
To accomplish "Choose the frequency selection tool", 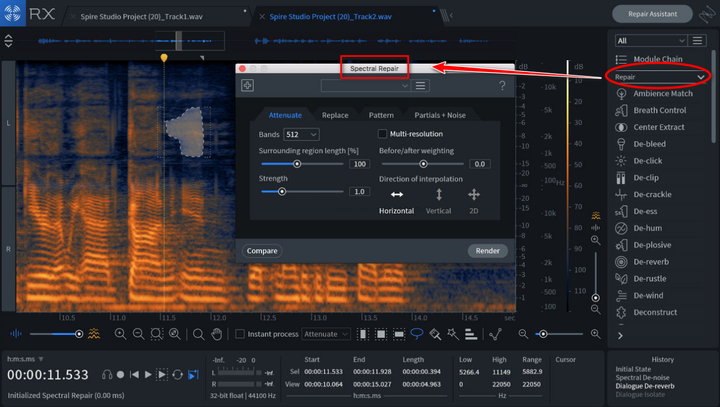I will tap(399, 334).
